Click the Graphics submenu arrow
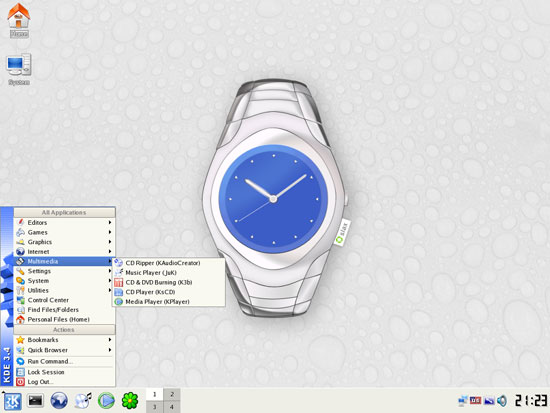550x413 pixels. (110, 242)
